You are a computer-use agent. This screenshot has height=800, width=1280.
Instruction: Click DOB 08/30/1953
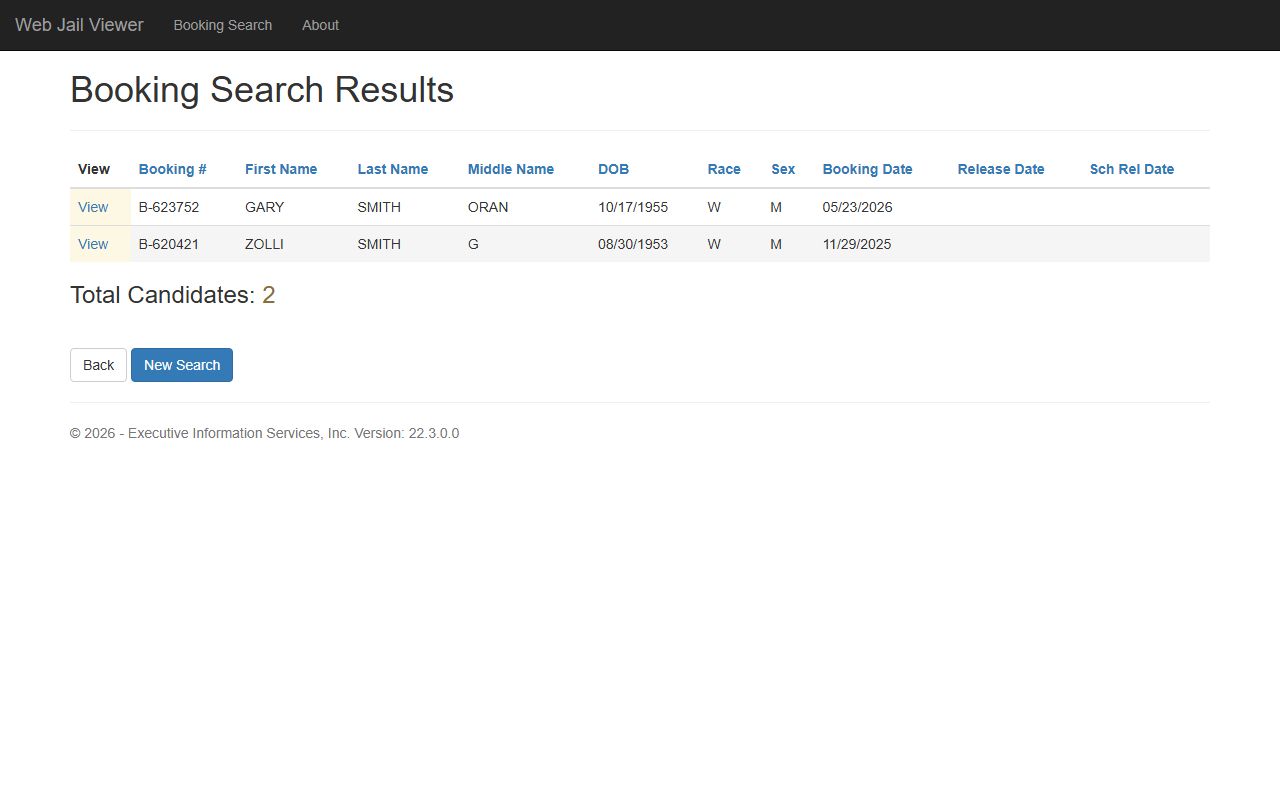633,244
